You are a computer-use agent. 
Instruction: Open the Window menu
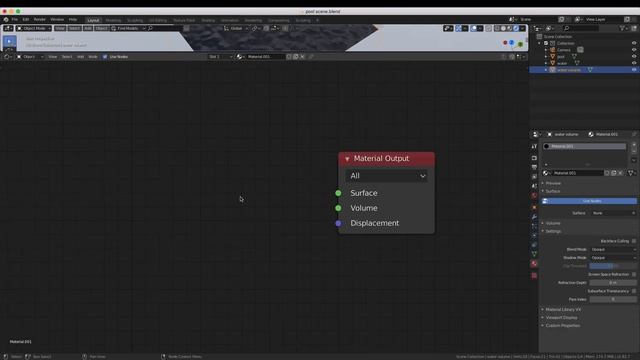[x=57, y=19]
